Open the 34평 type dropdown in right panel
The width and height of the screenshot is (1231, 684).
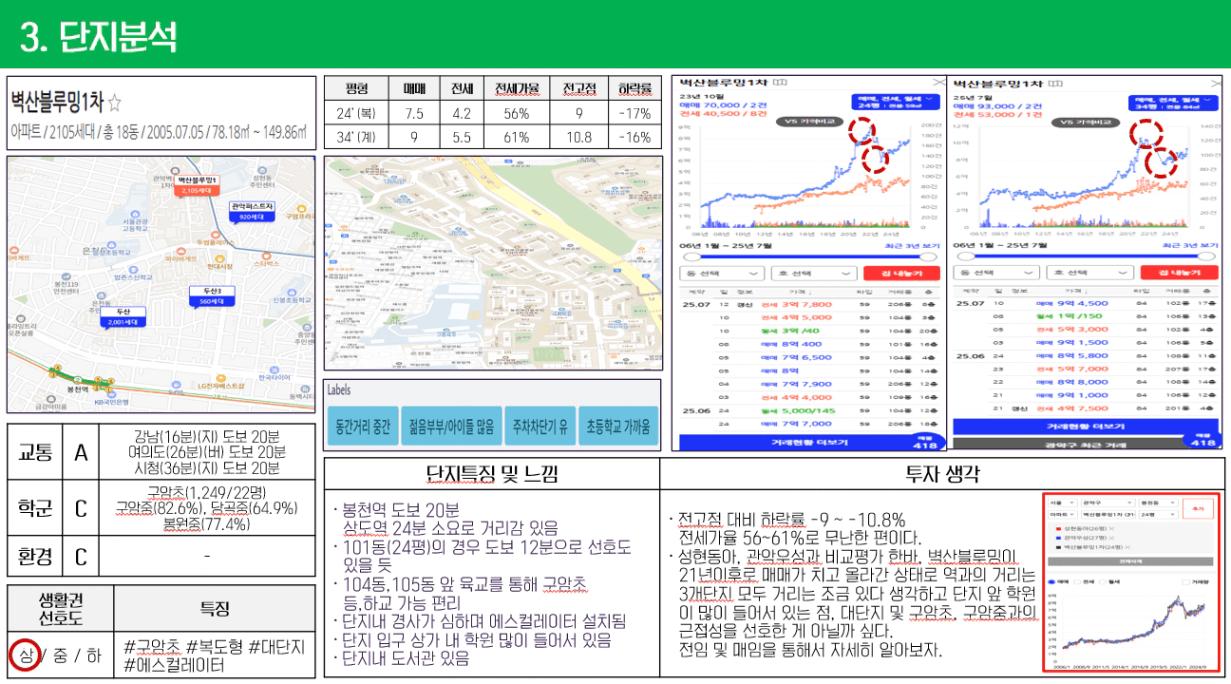click(1172, 102)
